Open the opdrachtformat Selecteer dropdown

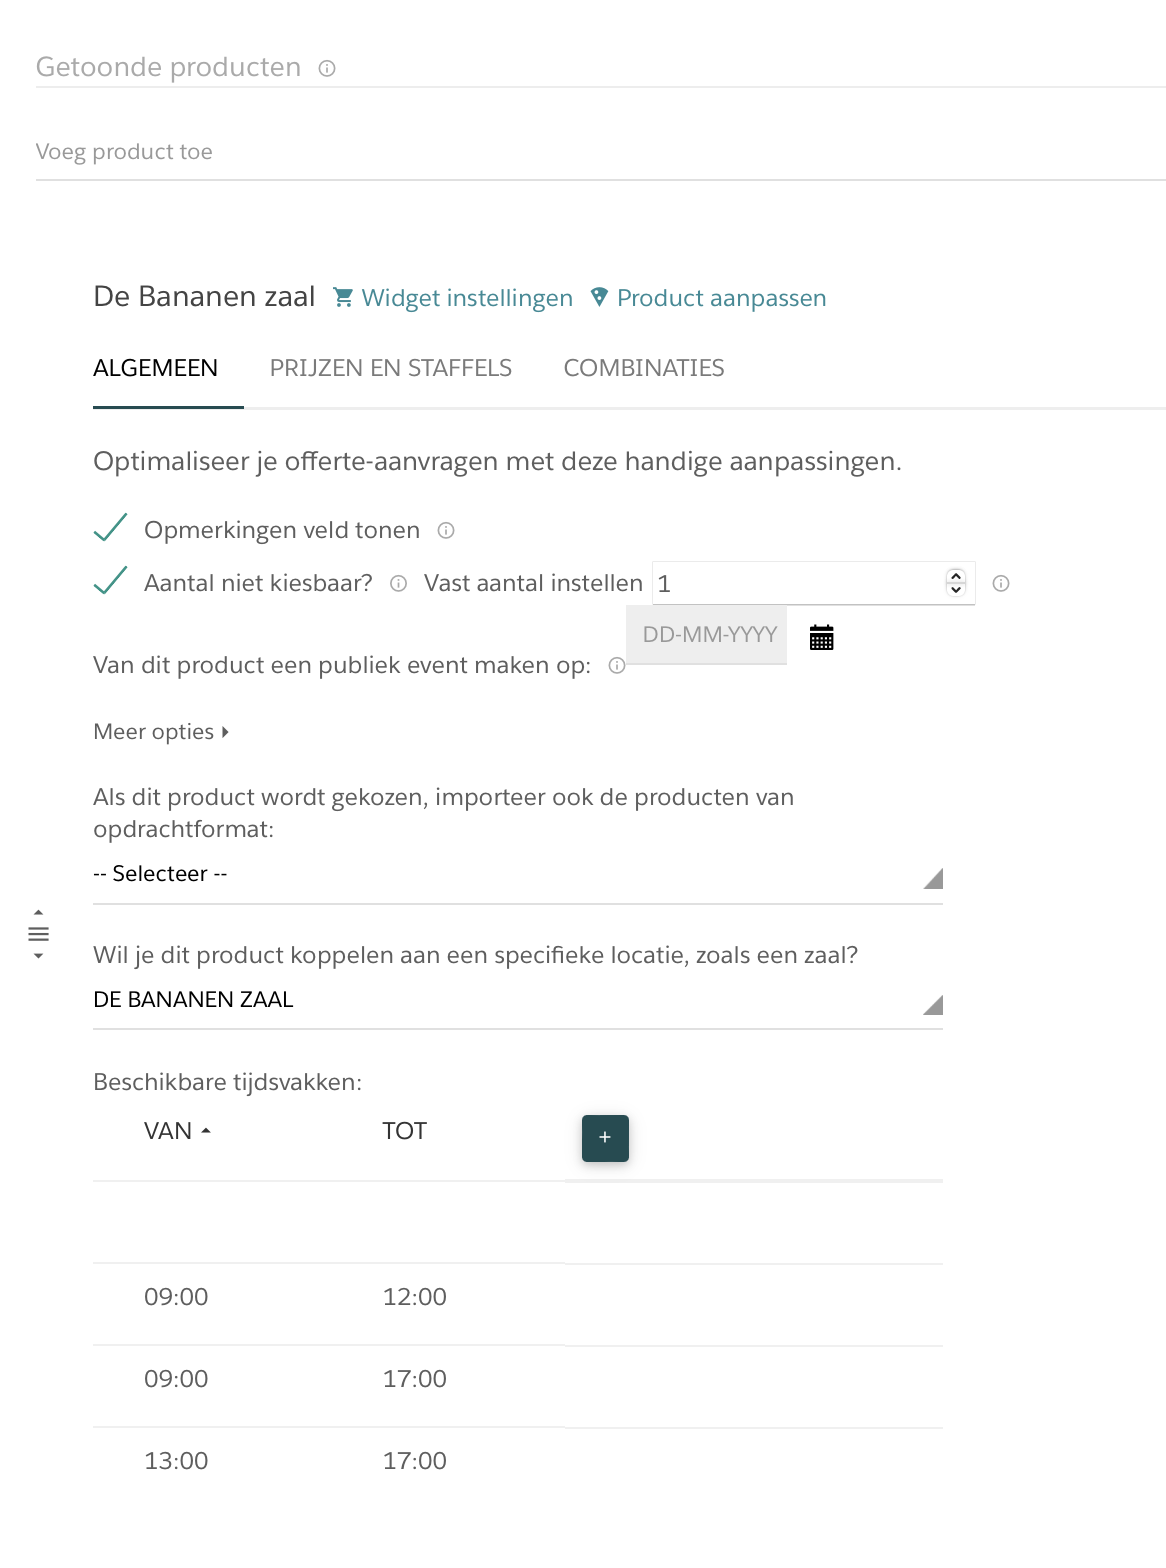pyautogui.click(x=517, y=875)
